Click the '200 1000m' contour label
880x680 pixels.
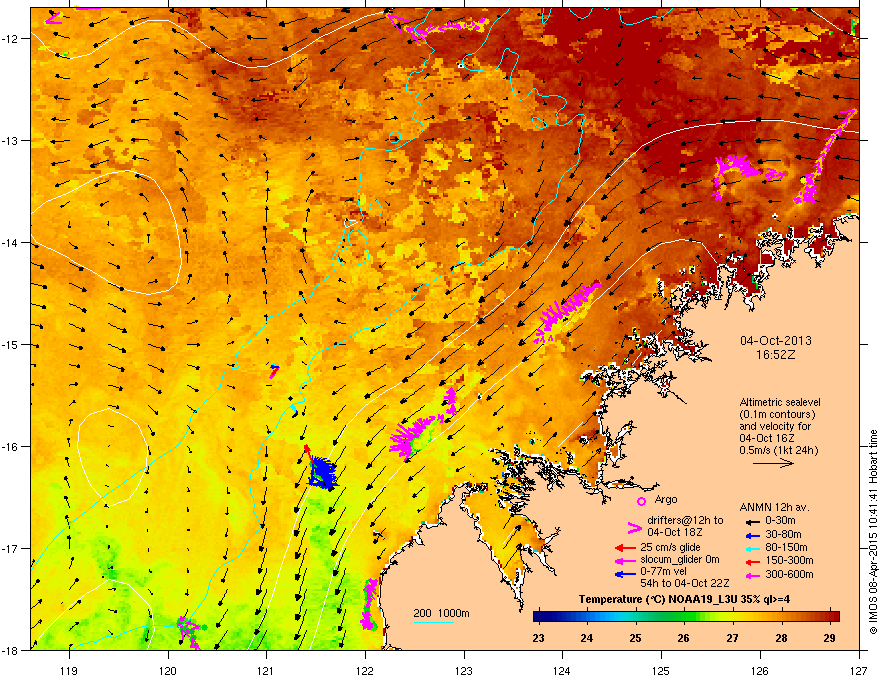click(442, 613)
